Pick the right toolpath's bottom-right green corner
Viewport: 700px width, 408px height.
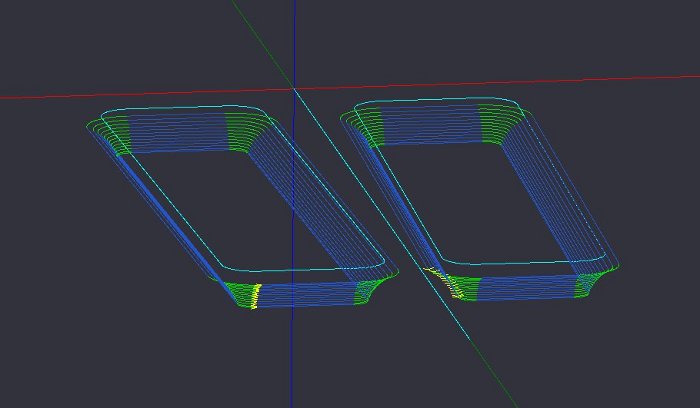coord(595,282)
